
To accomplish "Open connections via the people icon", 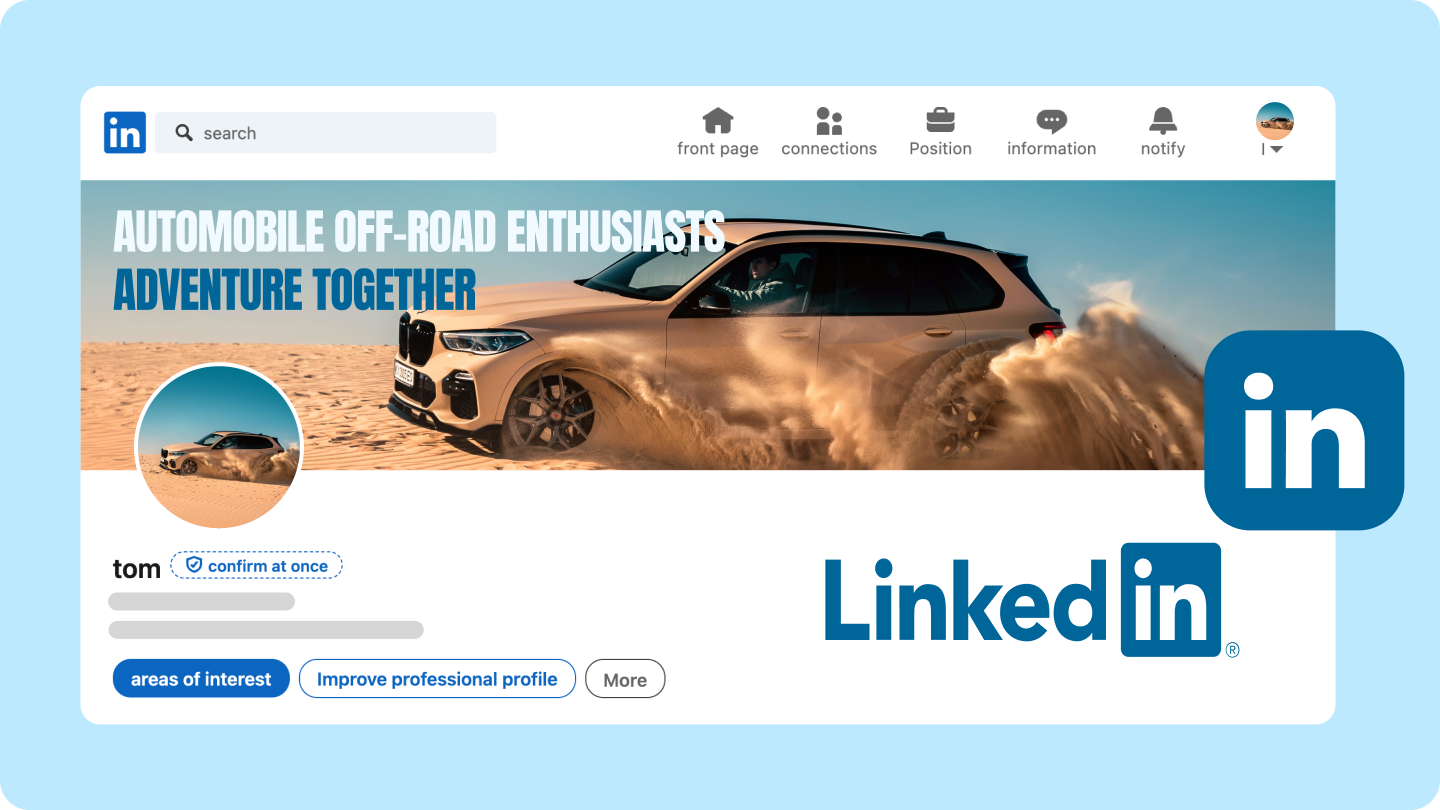I will (x=829, y=121).
